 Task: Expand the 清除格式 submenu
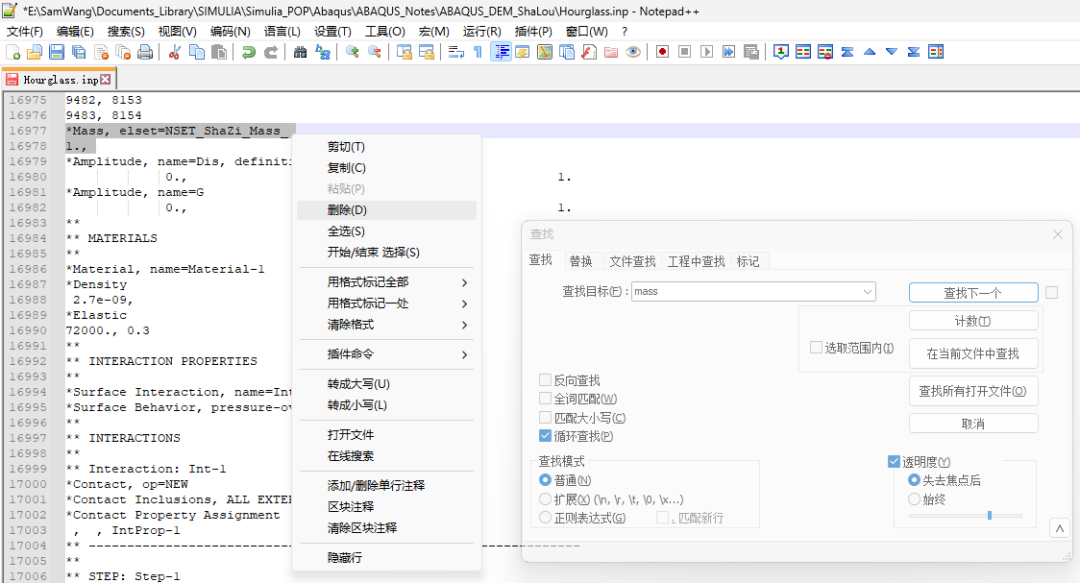click(388, 325)
